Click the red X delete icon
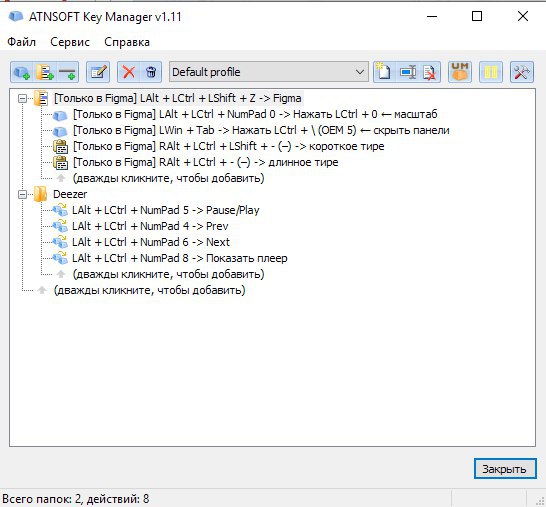Screen dimensions: 546x507 [x=128, y=72]
